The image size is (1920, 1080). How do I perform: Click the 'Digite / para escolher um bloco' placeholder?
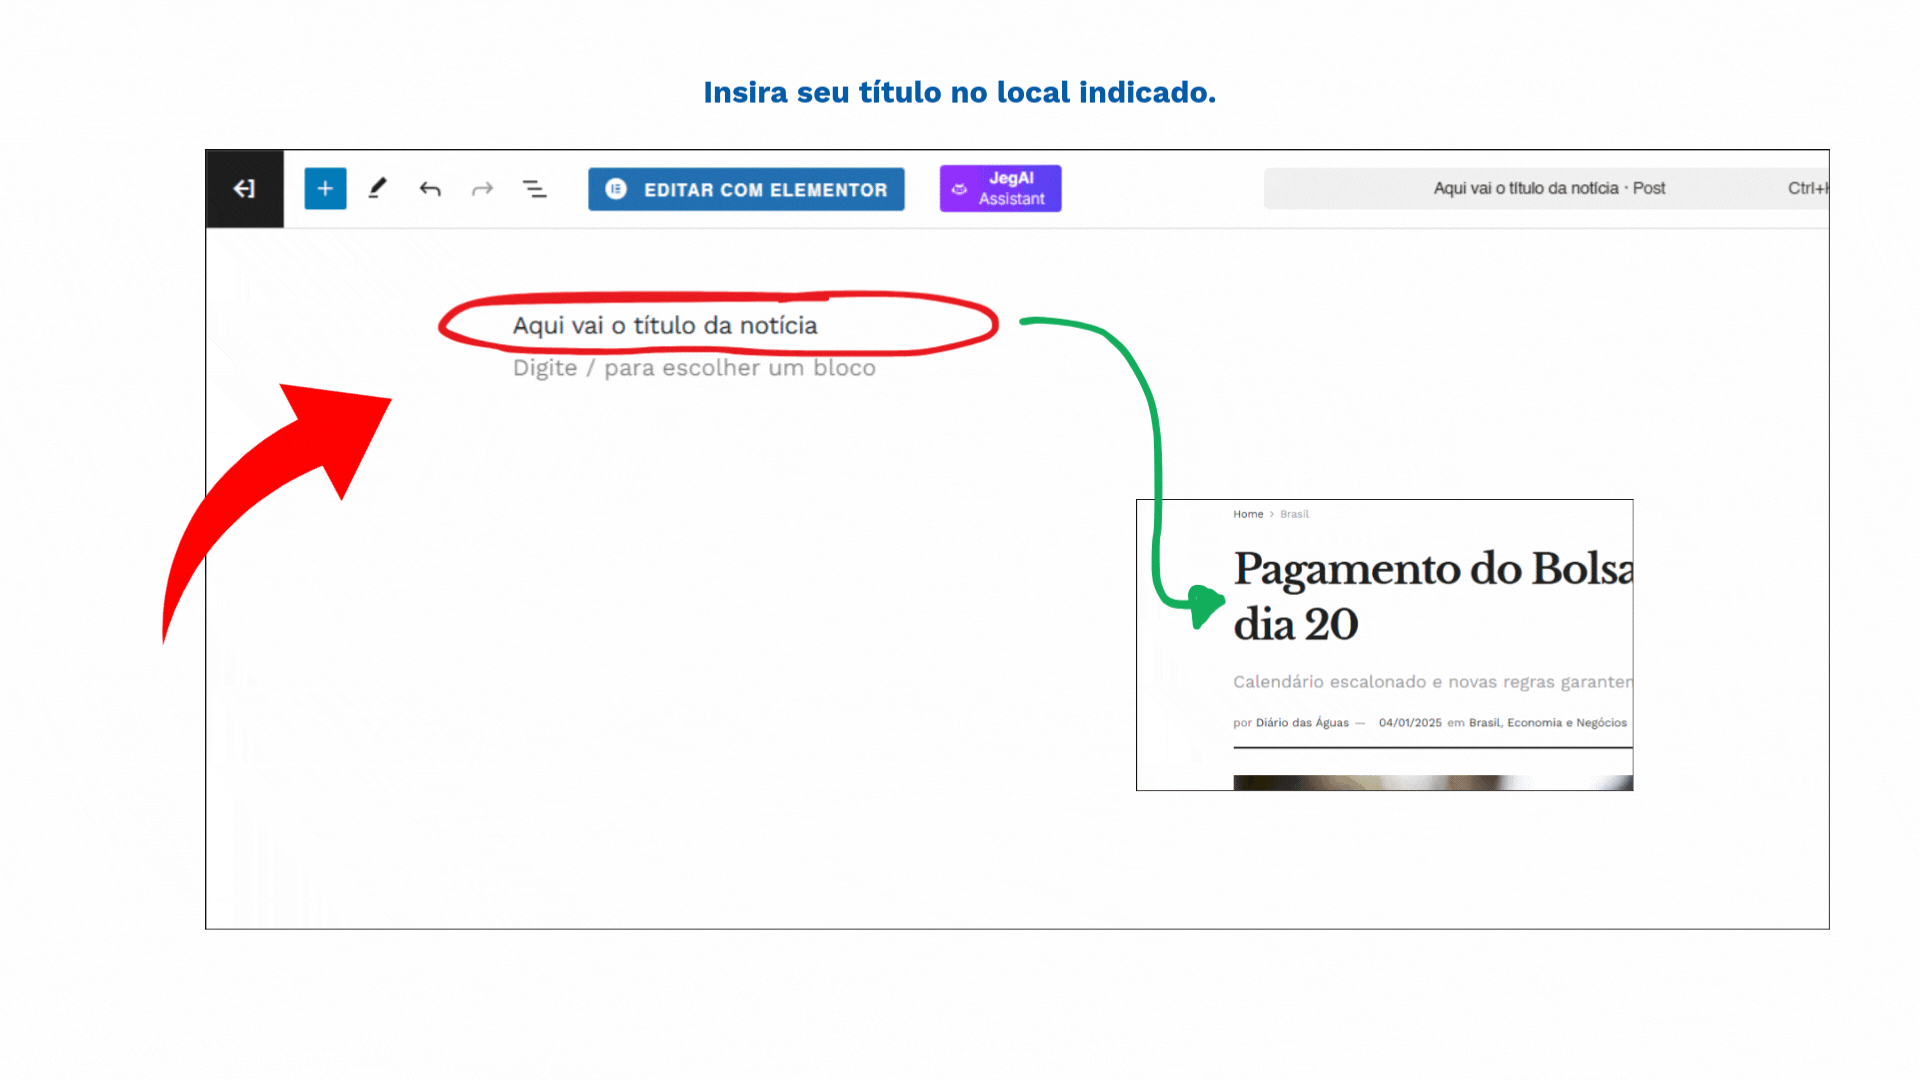coord(694,368)
